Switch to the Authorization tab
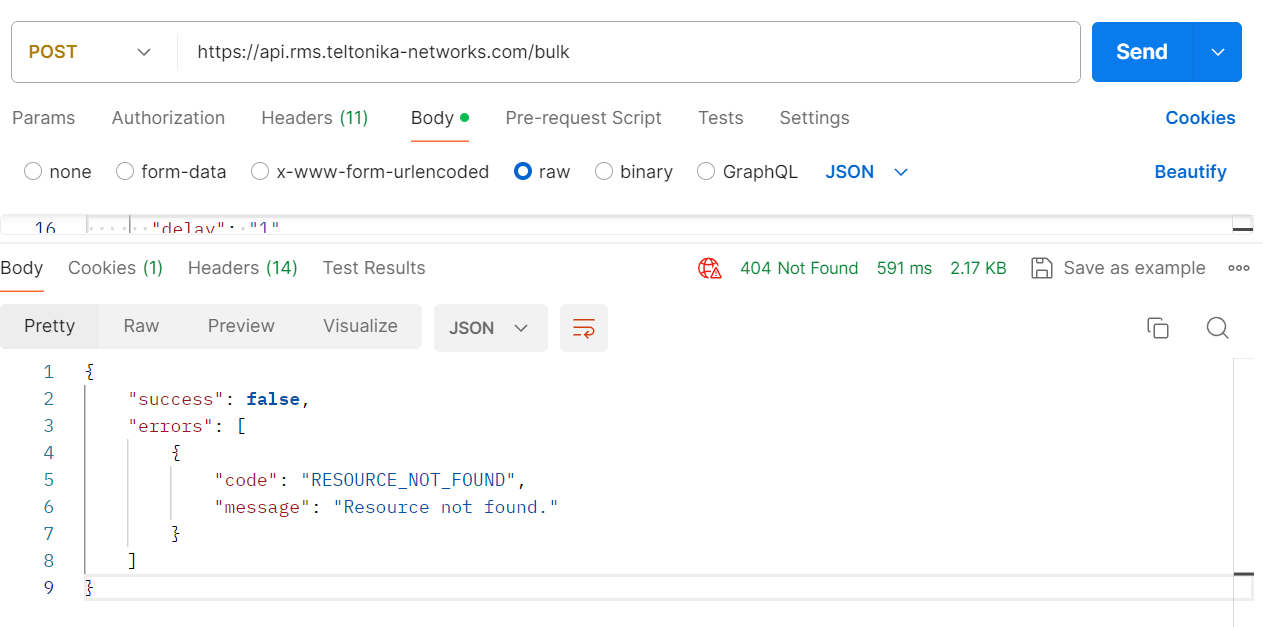This screenshot has width=1263, height=627. coord(168,118)
